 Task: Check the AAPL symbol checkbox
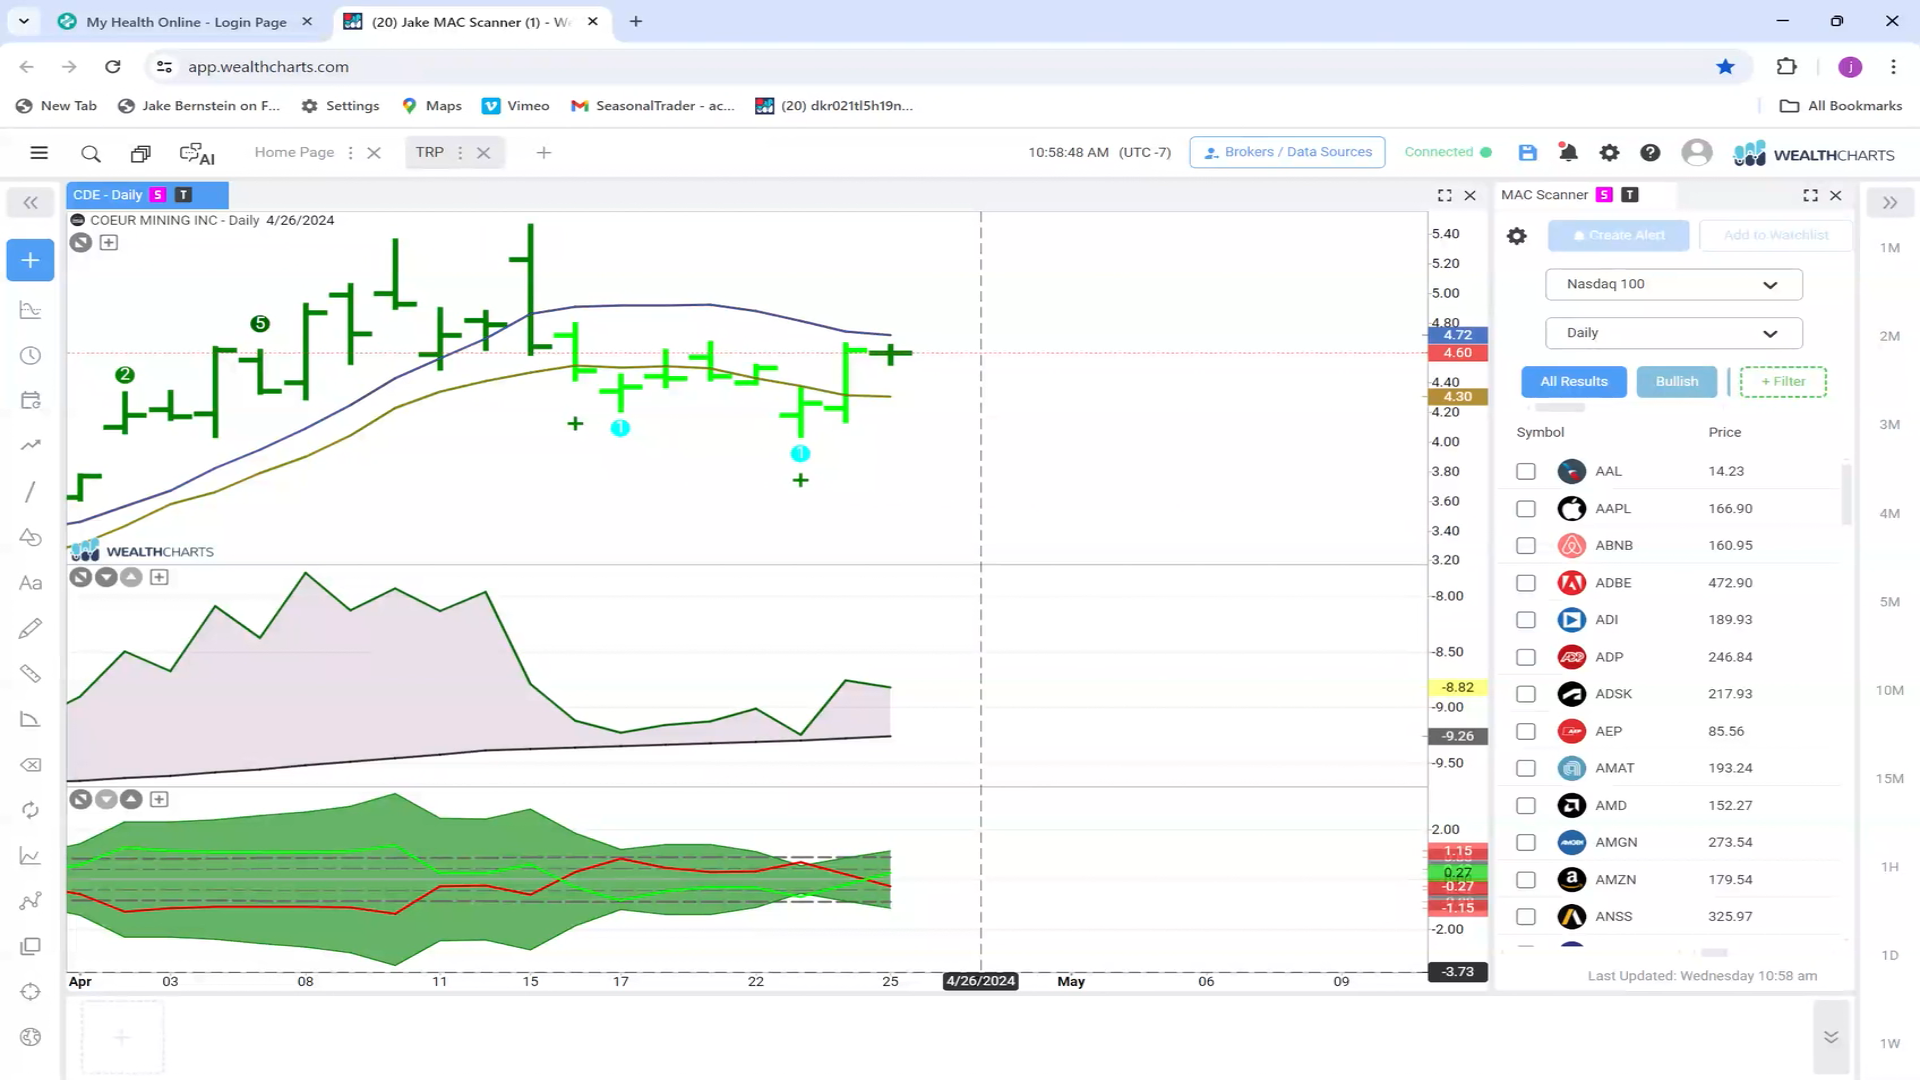[x=1526, y=509]
